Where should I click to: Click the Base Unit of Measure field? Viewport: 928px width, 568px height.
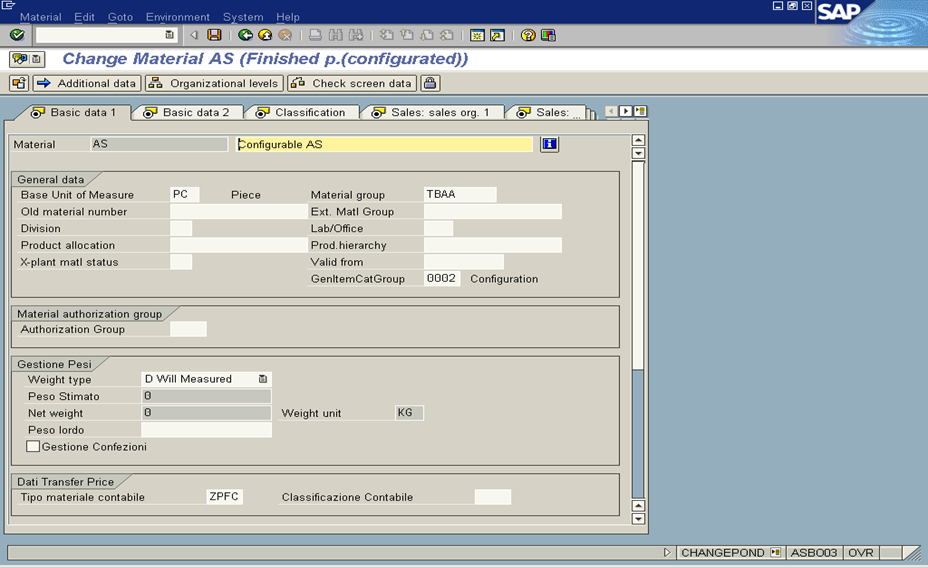point(185,195)
